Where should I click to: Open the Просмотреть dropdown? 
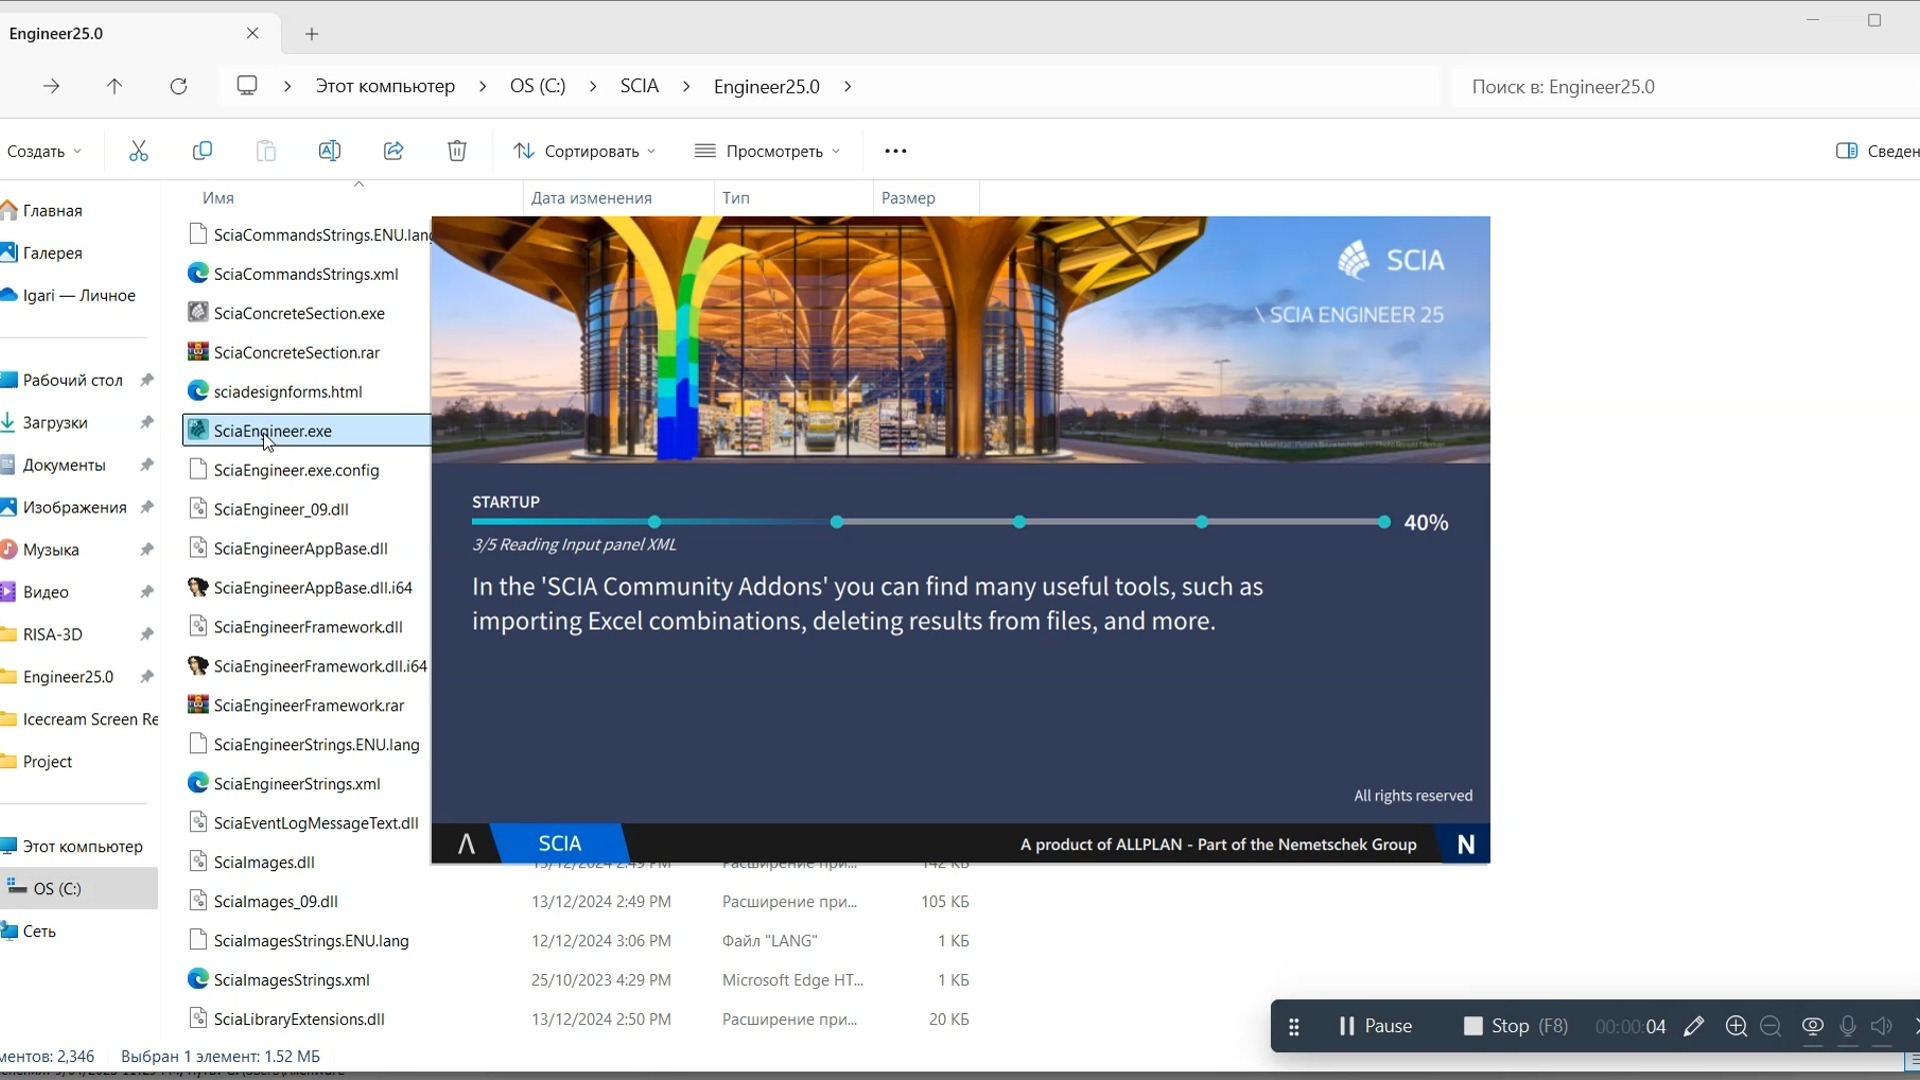(x=768, y=150)
